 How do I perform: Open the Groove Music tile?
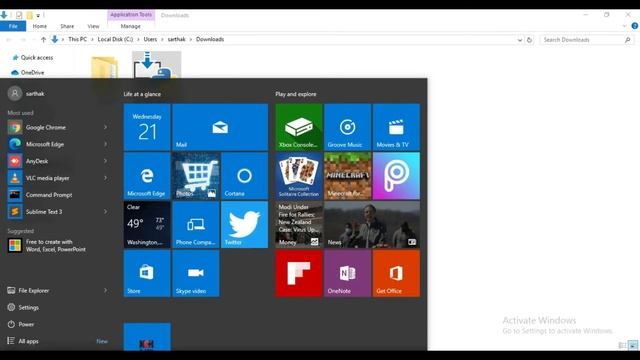coord(347,127)
